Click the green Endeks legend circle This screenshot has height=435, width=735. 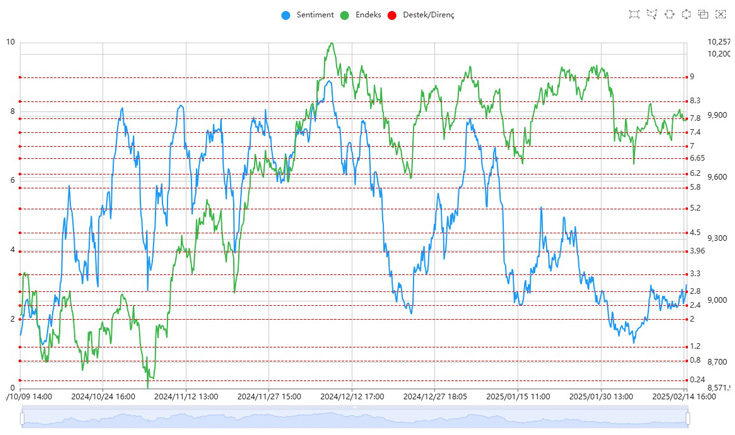click(x=346, y=15)
